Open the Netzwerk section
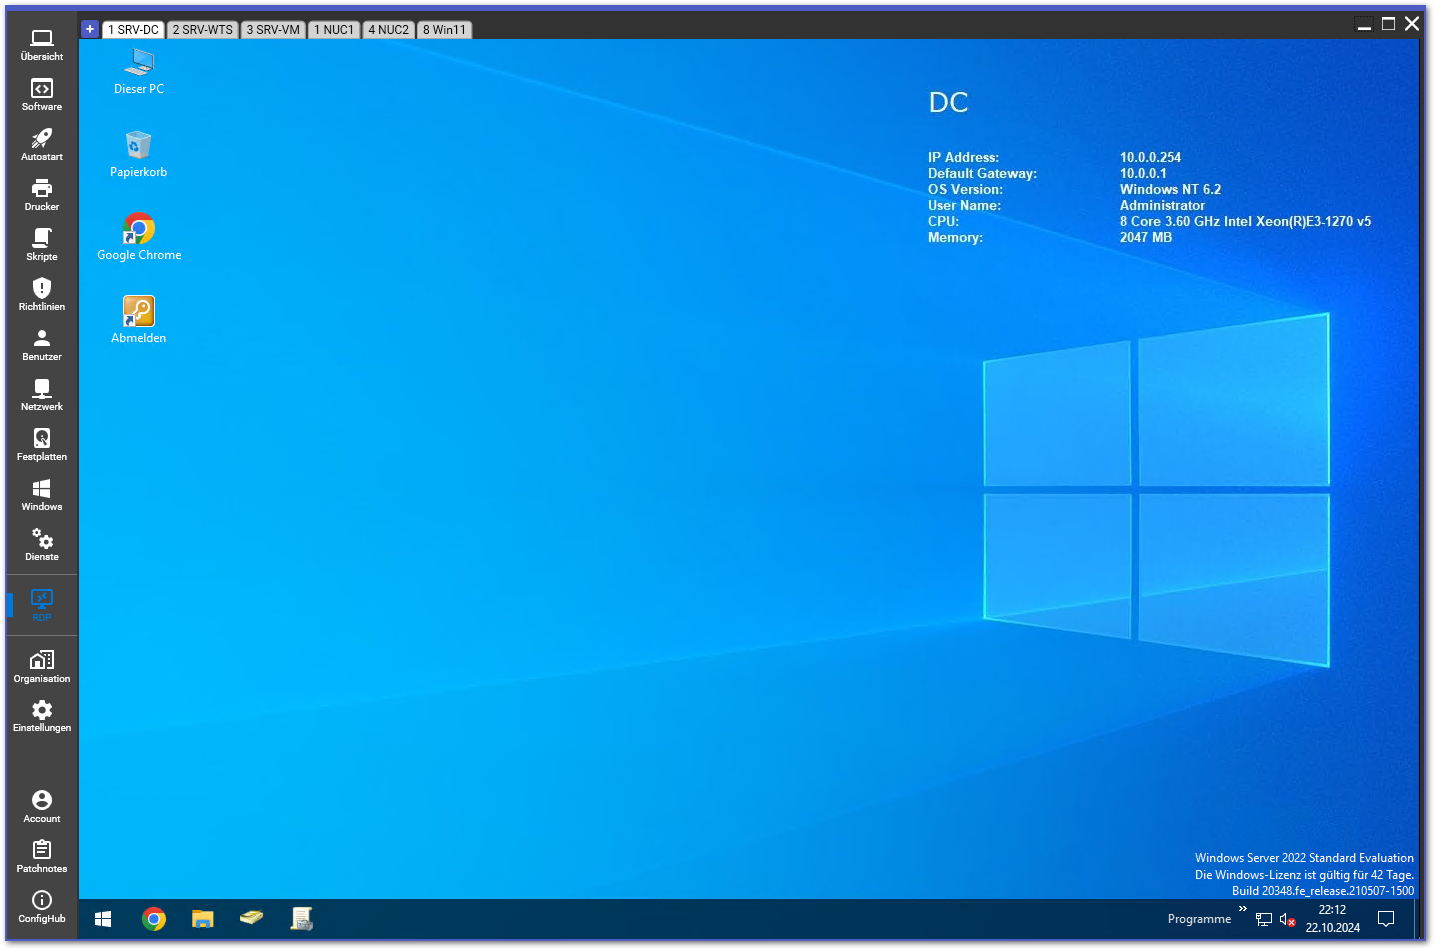1435x950 pixels. coord(42,395)
